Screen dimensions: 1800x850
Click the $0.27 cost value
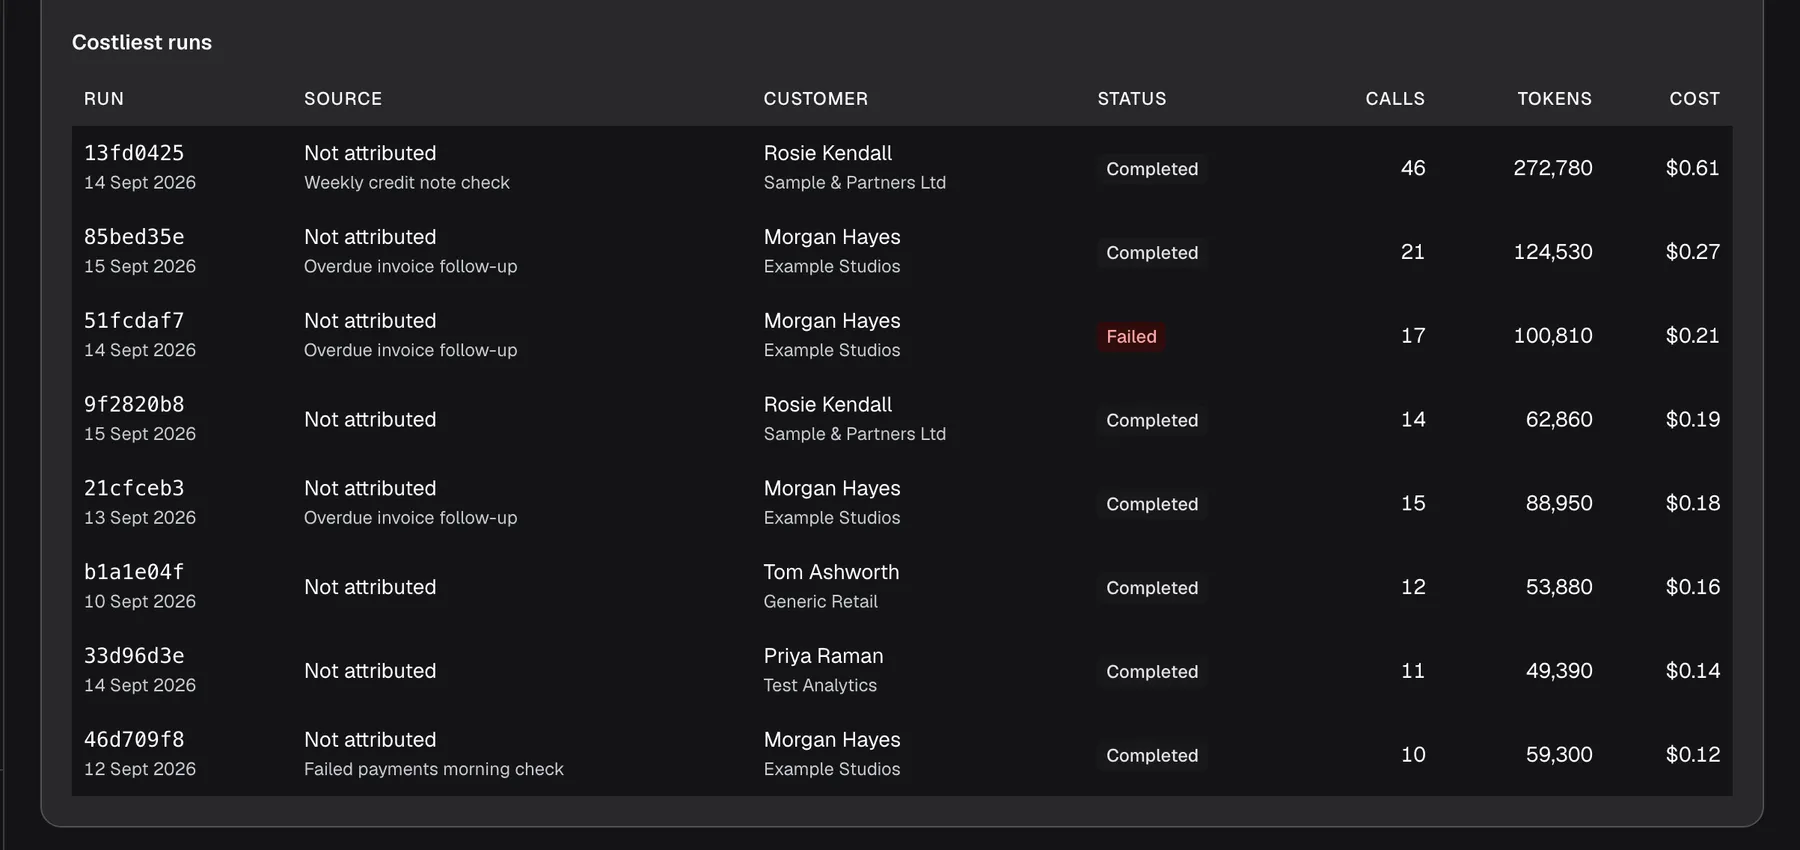coord(1693,252)
